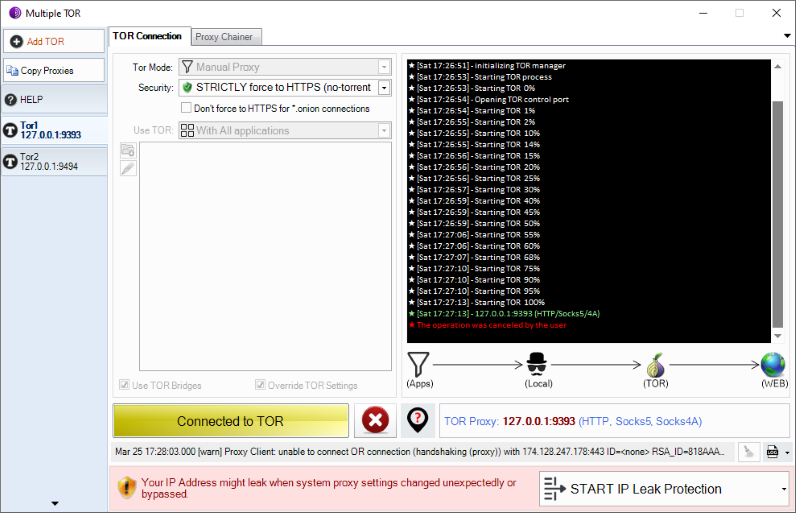Click the Tor1 circle T icon
The width and height of the screenshot is (796, 513).
pos(10,130)
